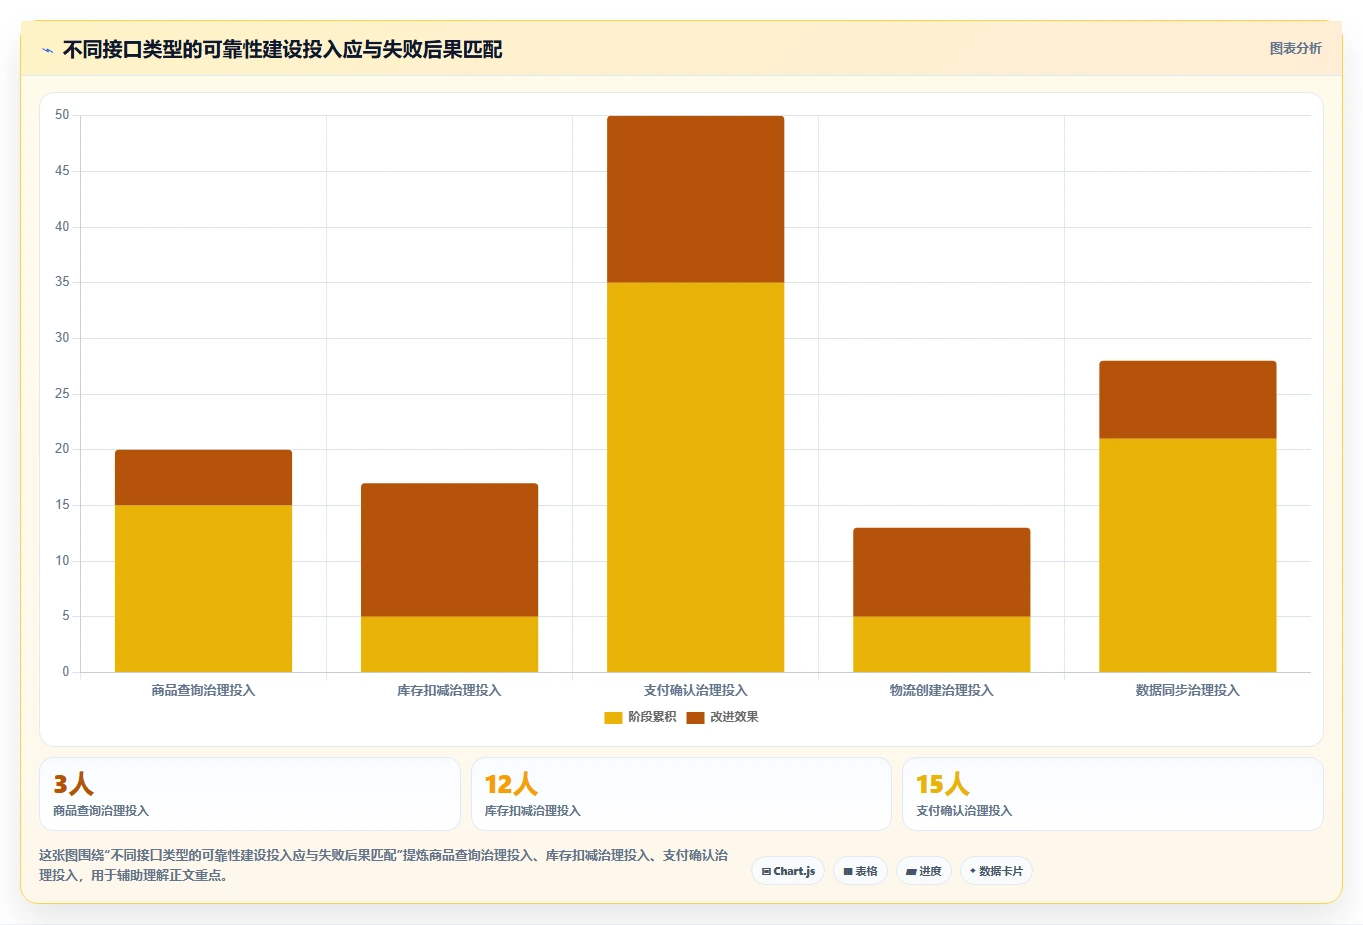Click the x-axis label 物流创建治理投入

tap(941, 690)
